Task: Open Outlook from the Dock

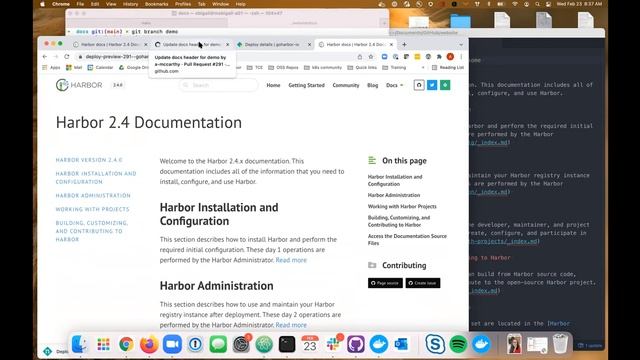Action: [402, 344]
